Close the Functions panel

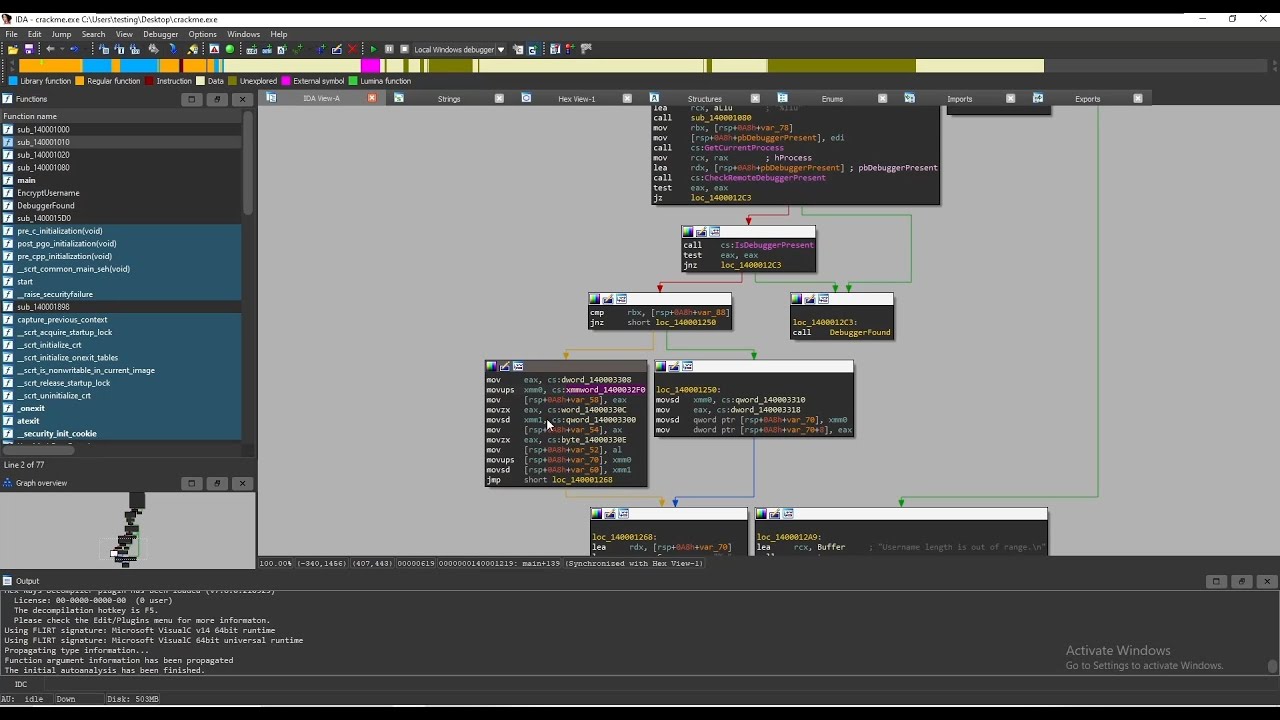(242, 99)
